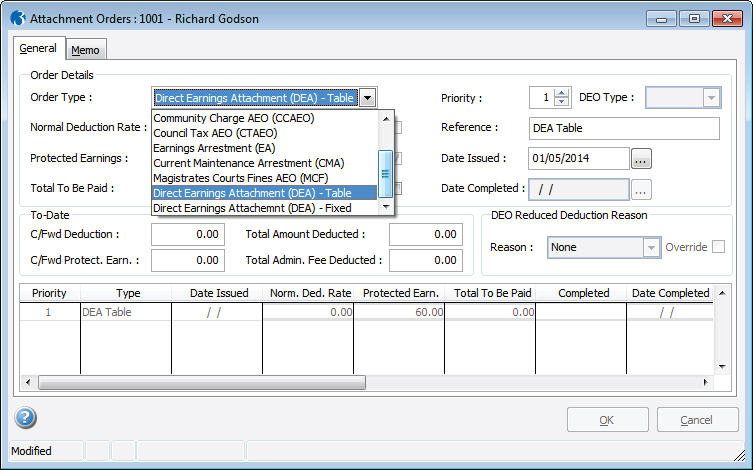Click the C/Fwd Deduction amount field

188,234
